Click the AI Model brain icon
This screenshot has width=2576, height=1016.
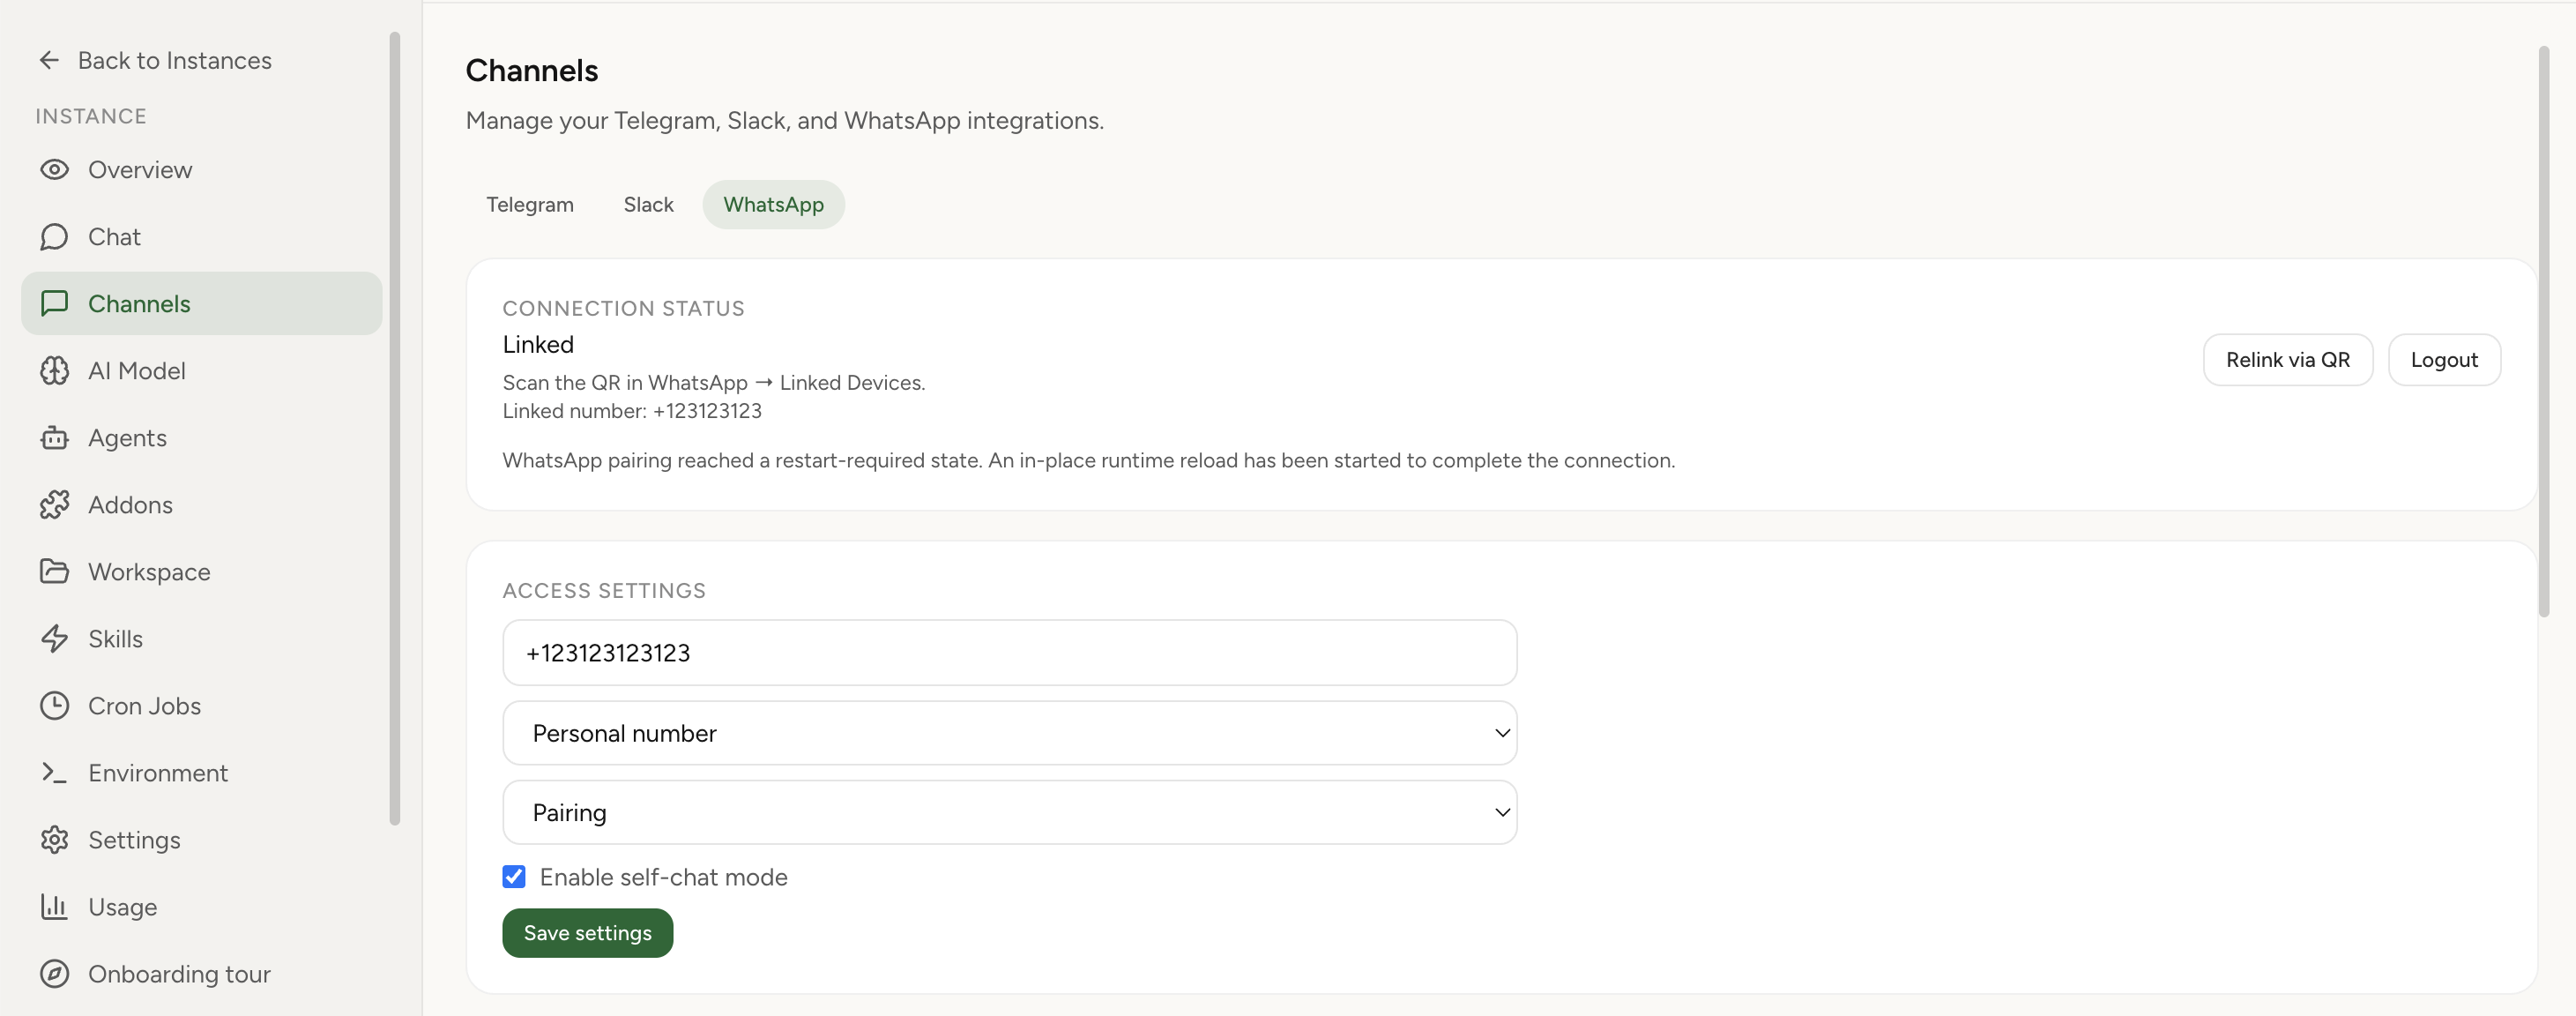point(55,370)
